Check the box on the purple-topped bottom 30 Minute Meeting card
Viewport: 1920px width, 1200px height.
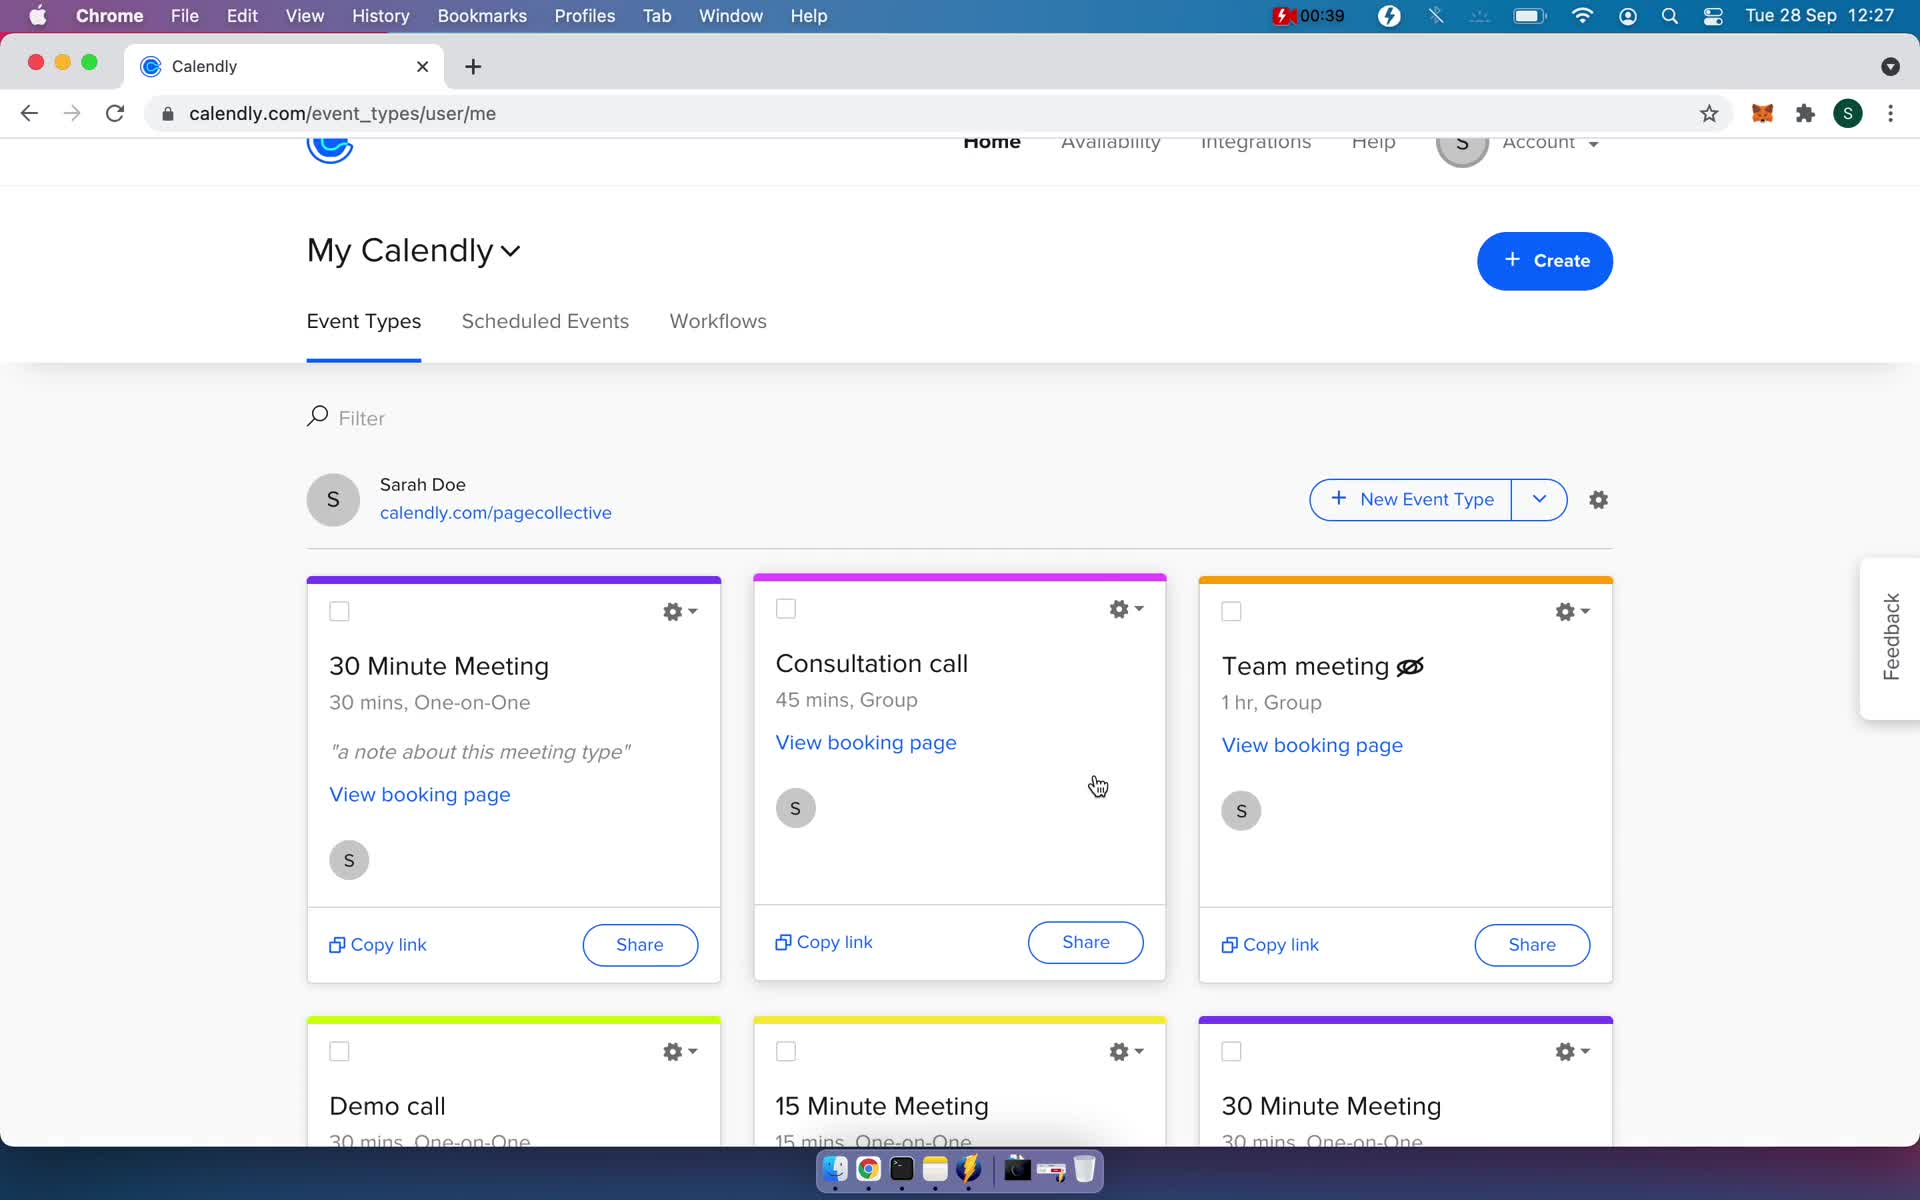point(1231,1051)
